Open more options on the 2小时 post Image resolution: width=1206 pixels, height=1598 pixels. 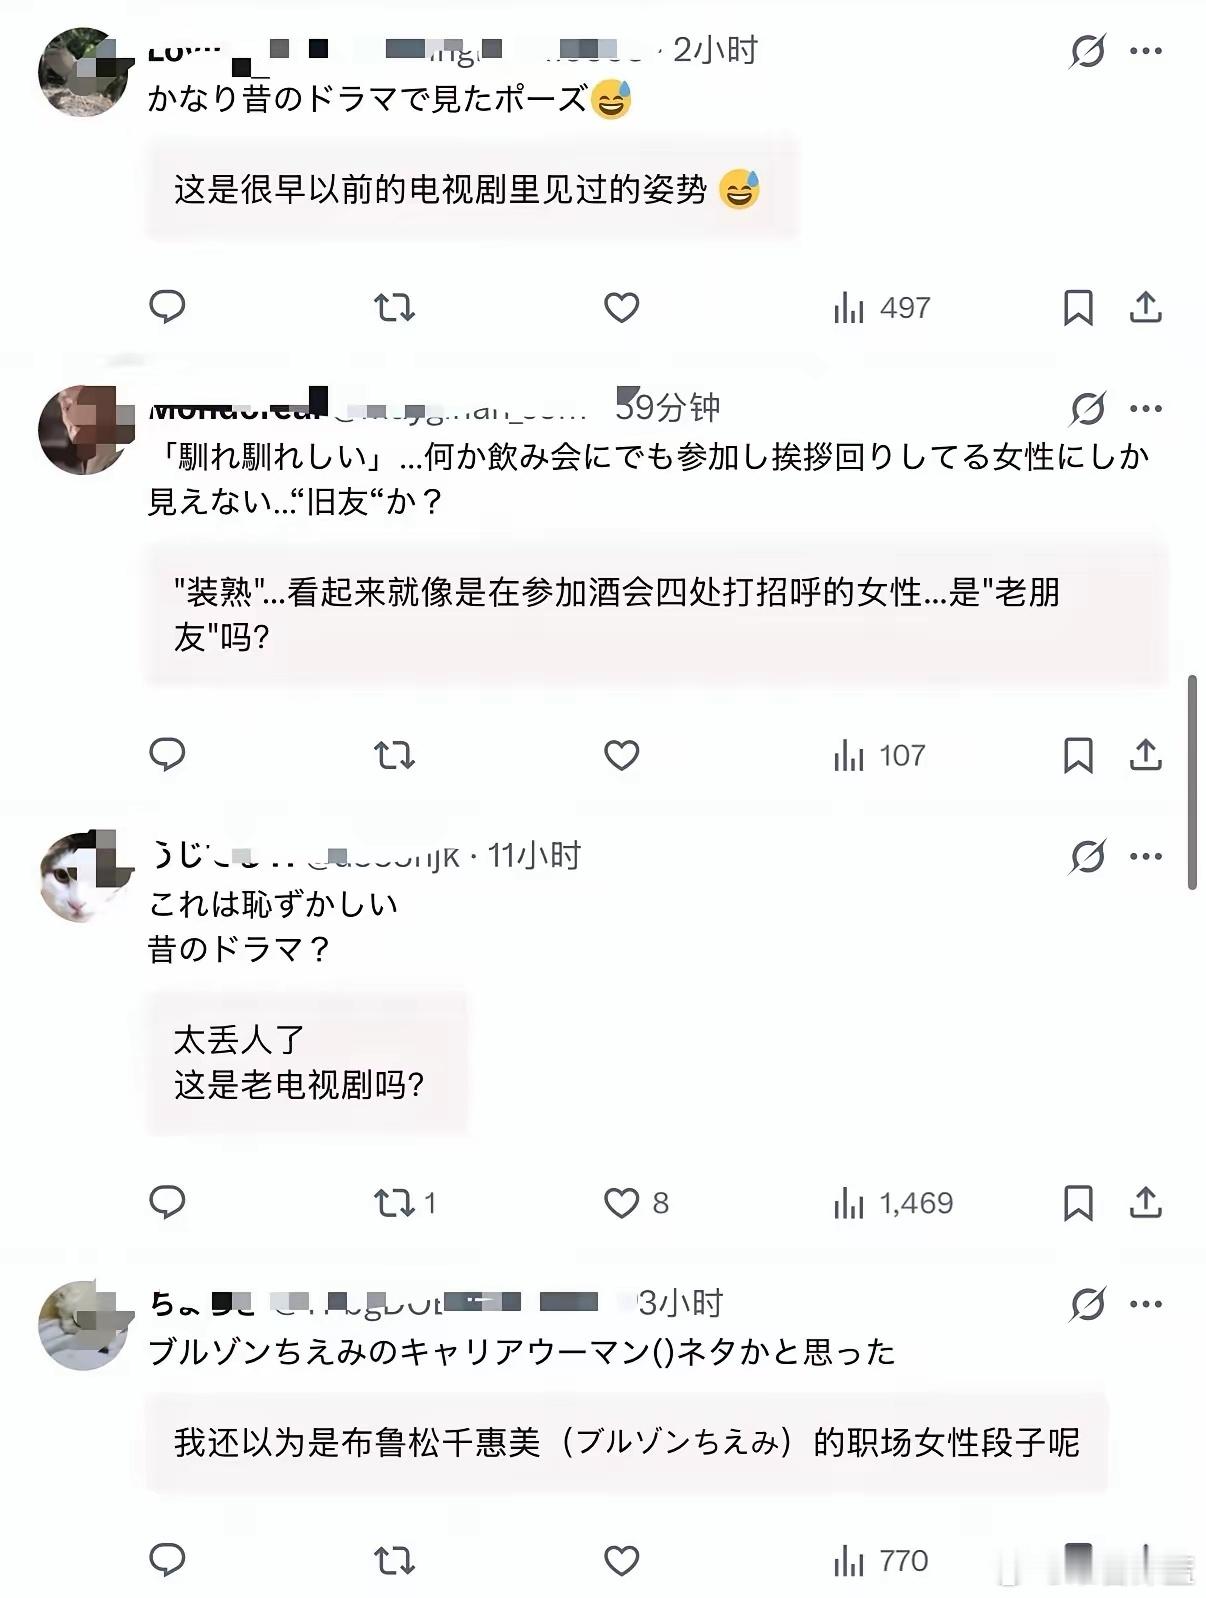coord(1146,50)
